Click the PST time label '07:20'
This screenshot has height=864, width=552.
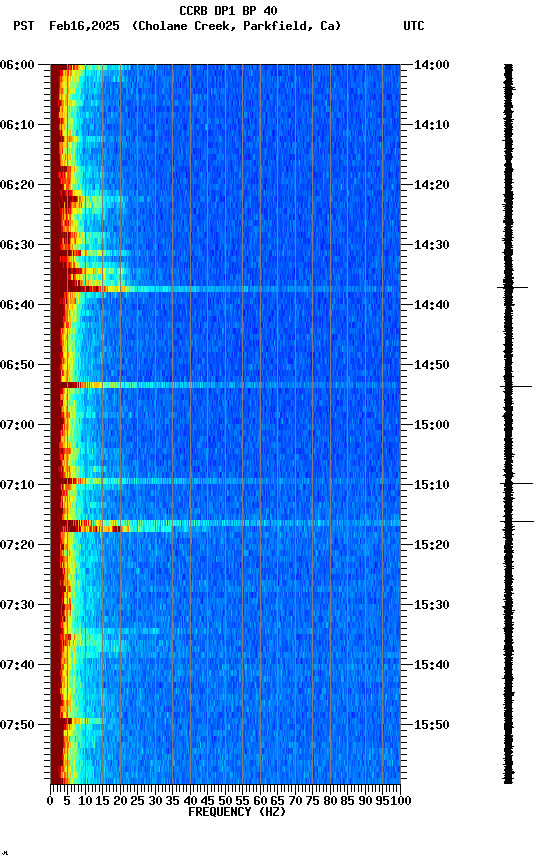[17, 546]
